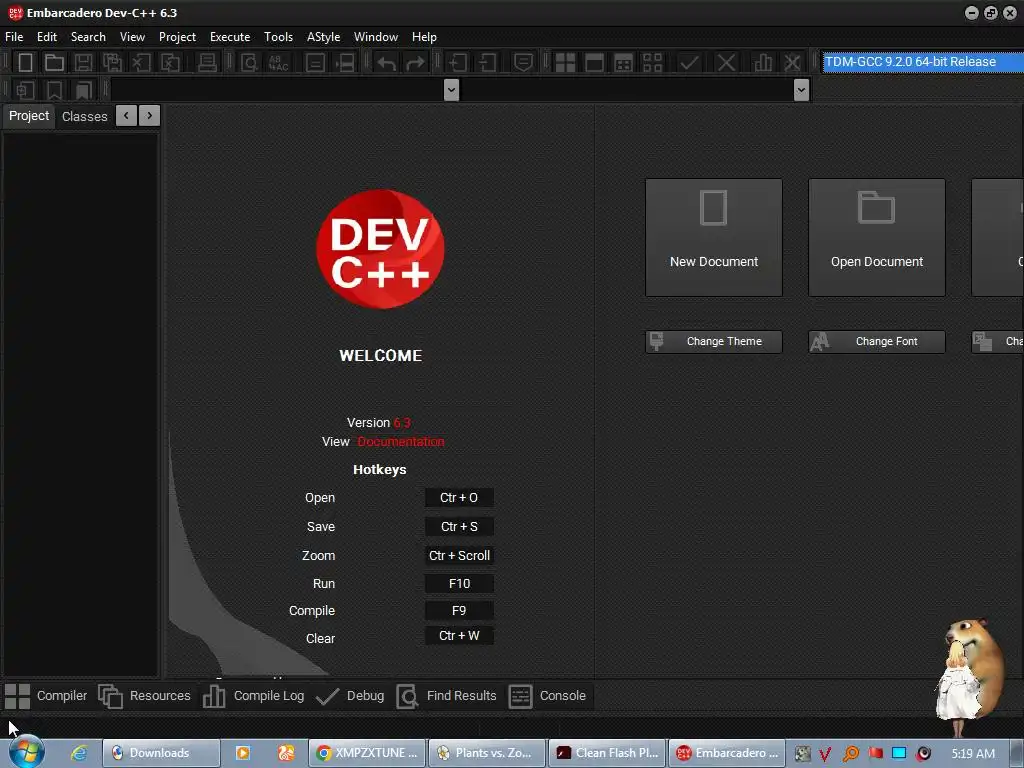The width and height of the screenshot is (1024, 768).
Task: Click the Open Document tile
Action: pyautogui.click(x=876, y=238)
